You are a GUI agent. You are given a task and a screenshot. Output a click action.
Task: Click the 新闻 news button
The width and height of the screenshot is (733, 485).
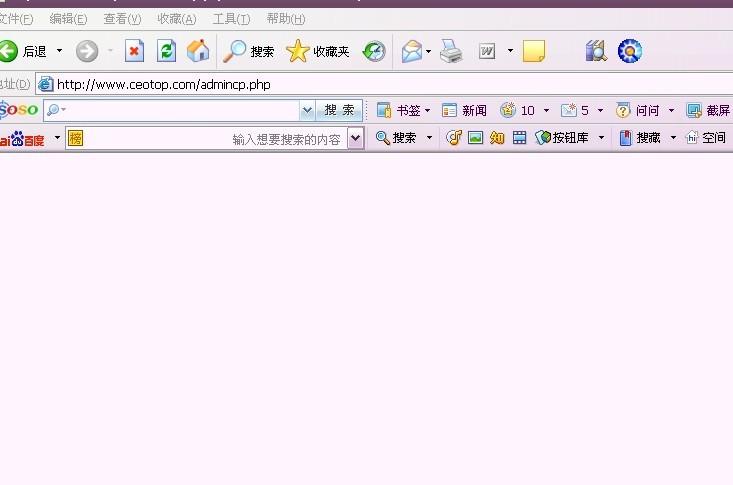[x=464, y=110]
